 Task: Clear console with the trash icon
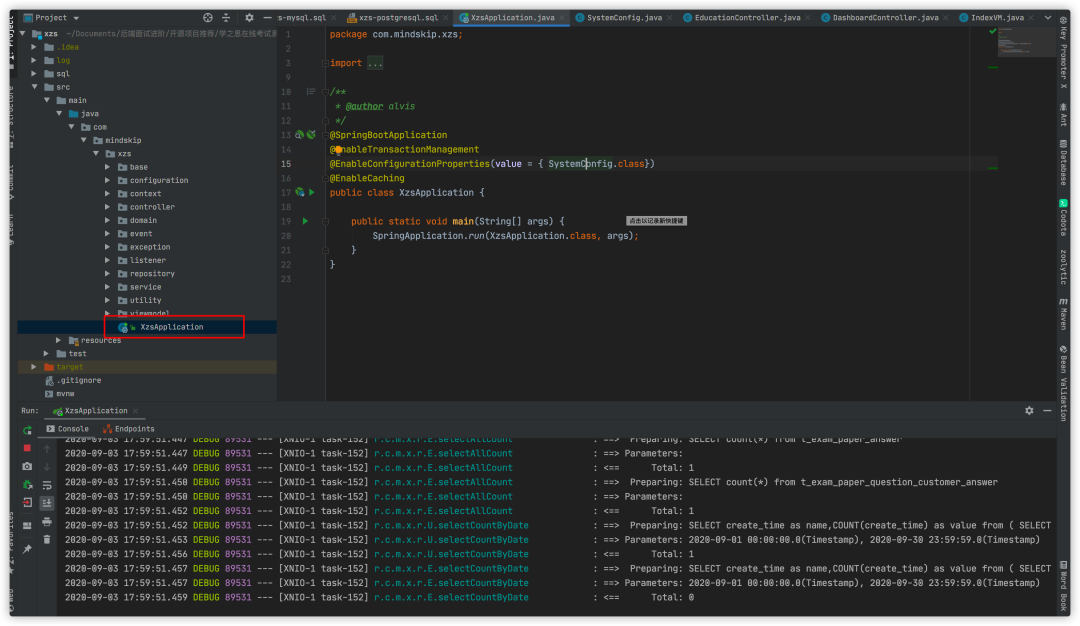47,539
